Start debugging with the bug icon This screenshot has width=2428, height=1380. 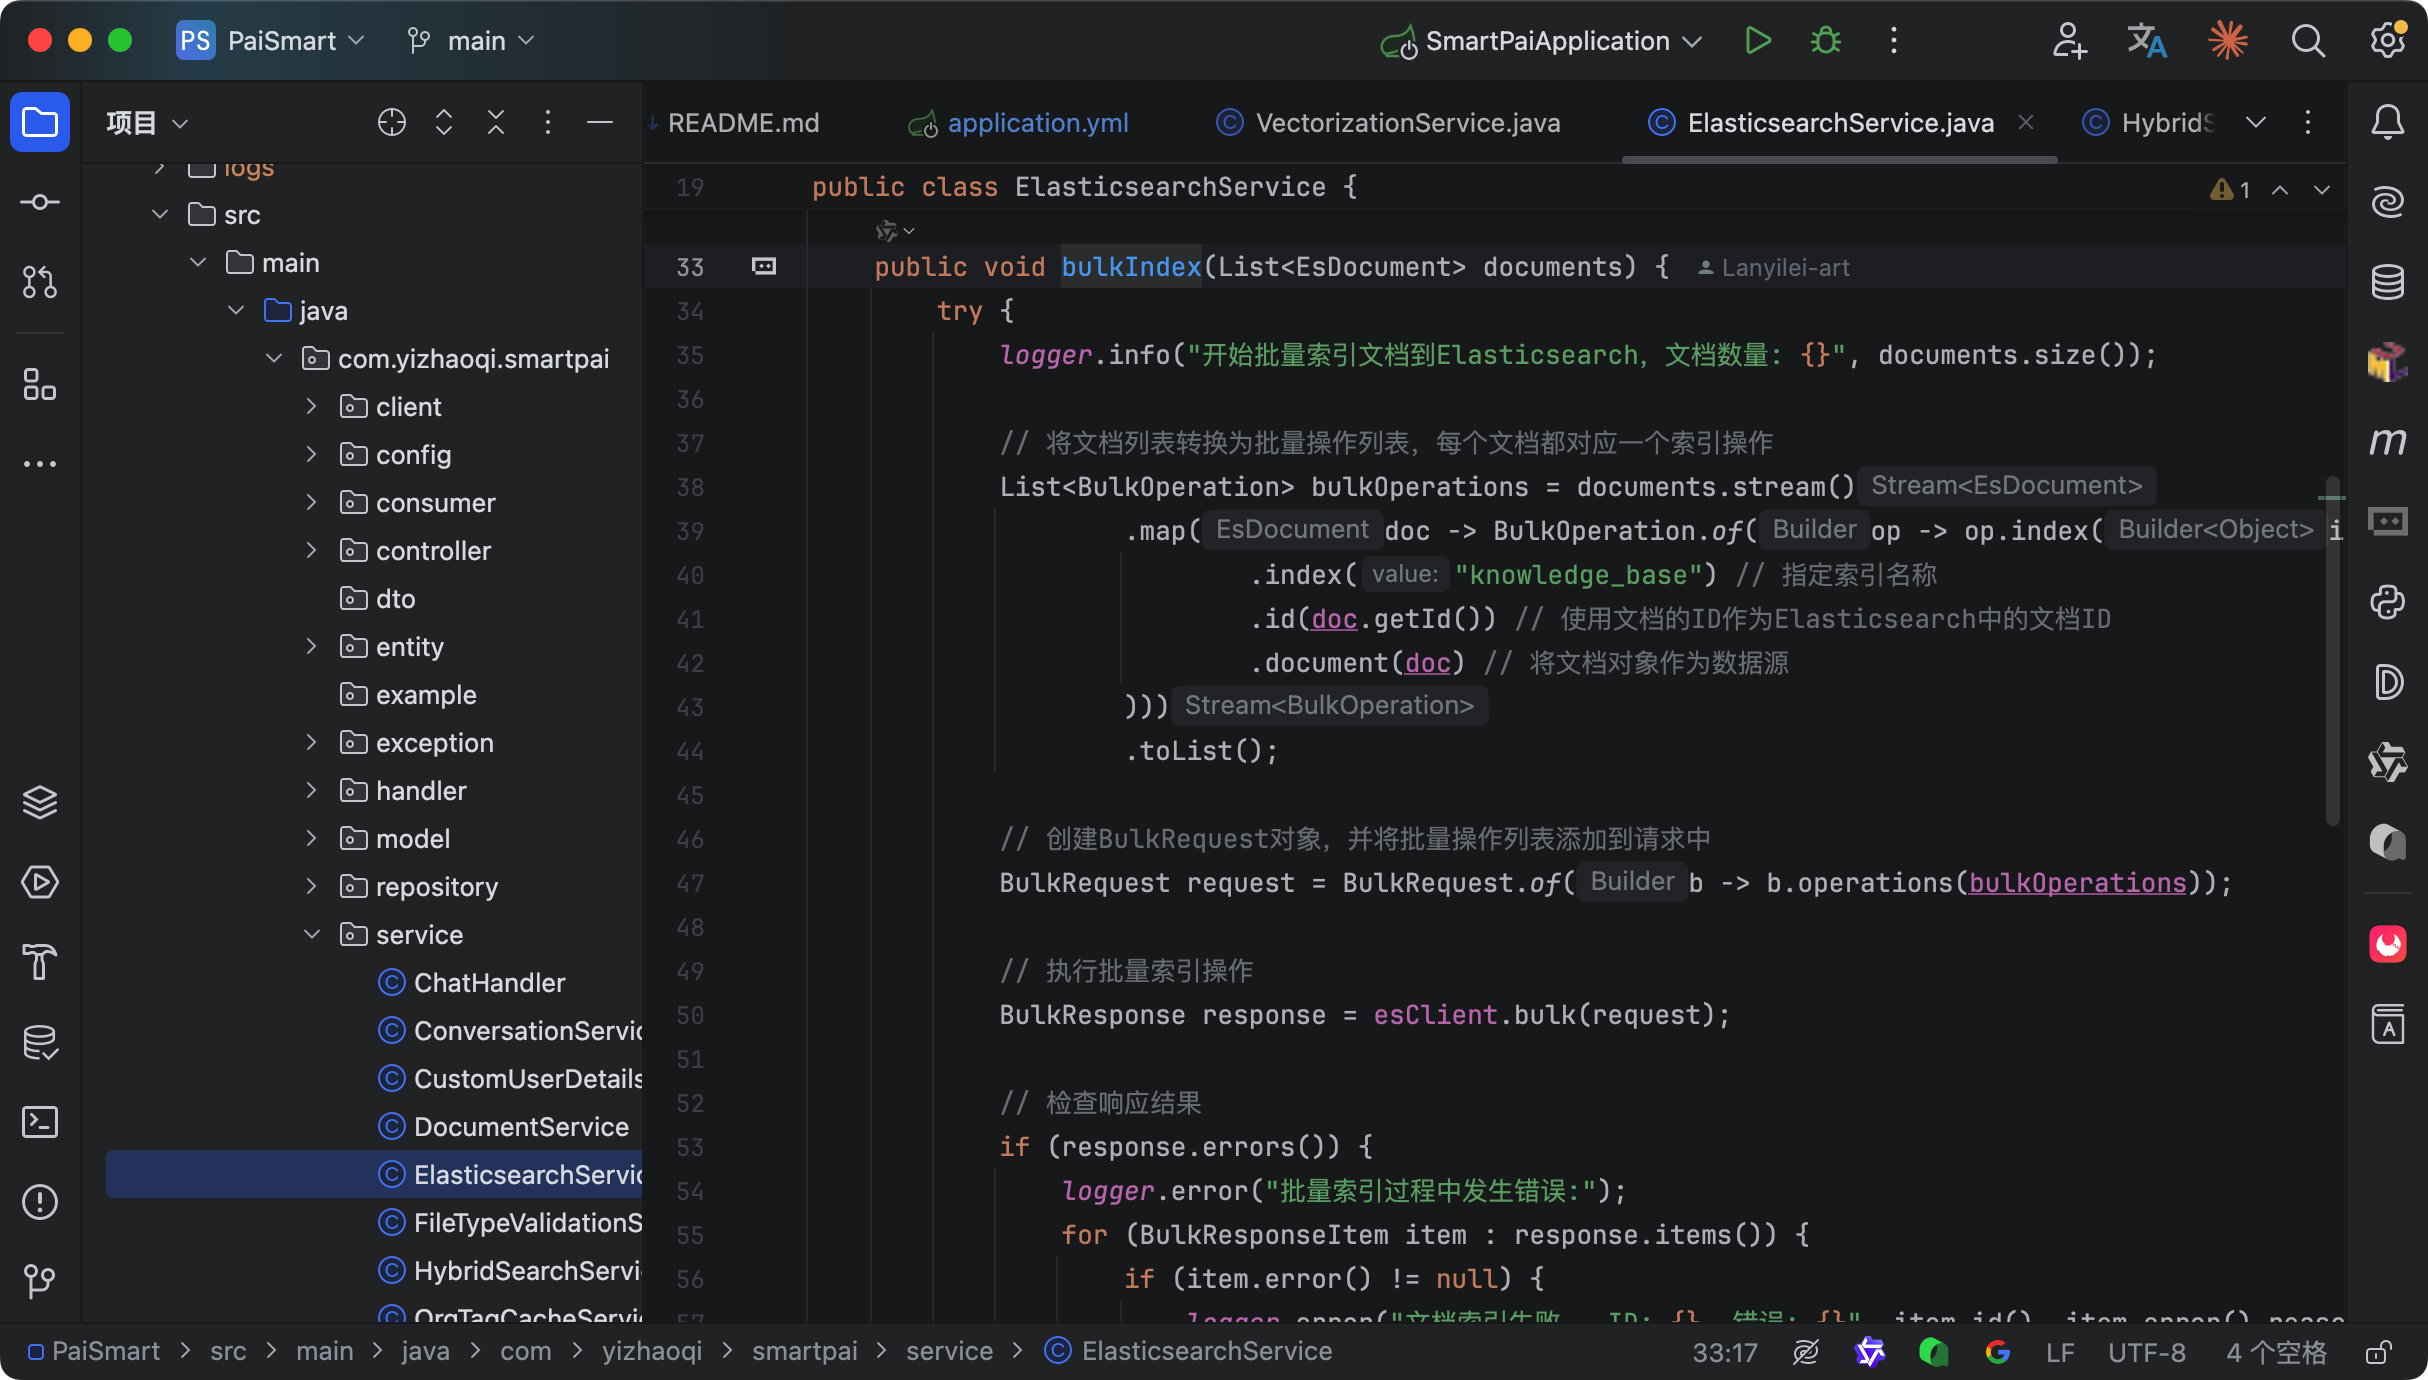click(x=1826, y=41)
